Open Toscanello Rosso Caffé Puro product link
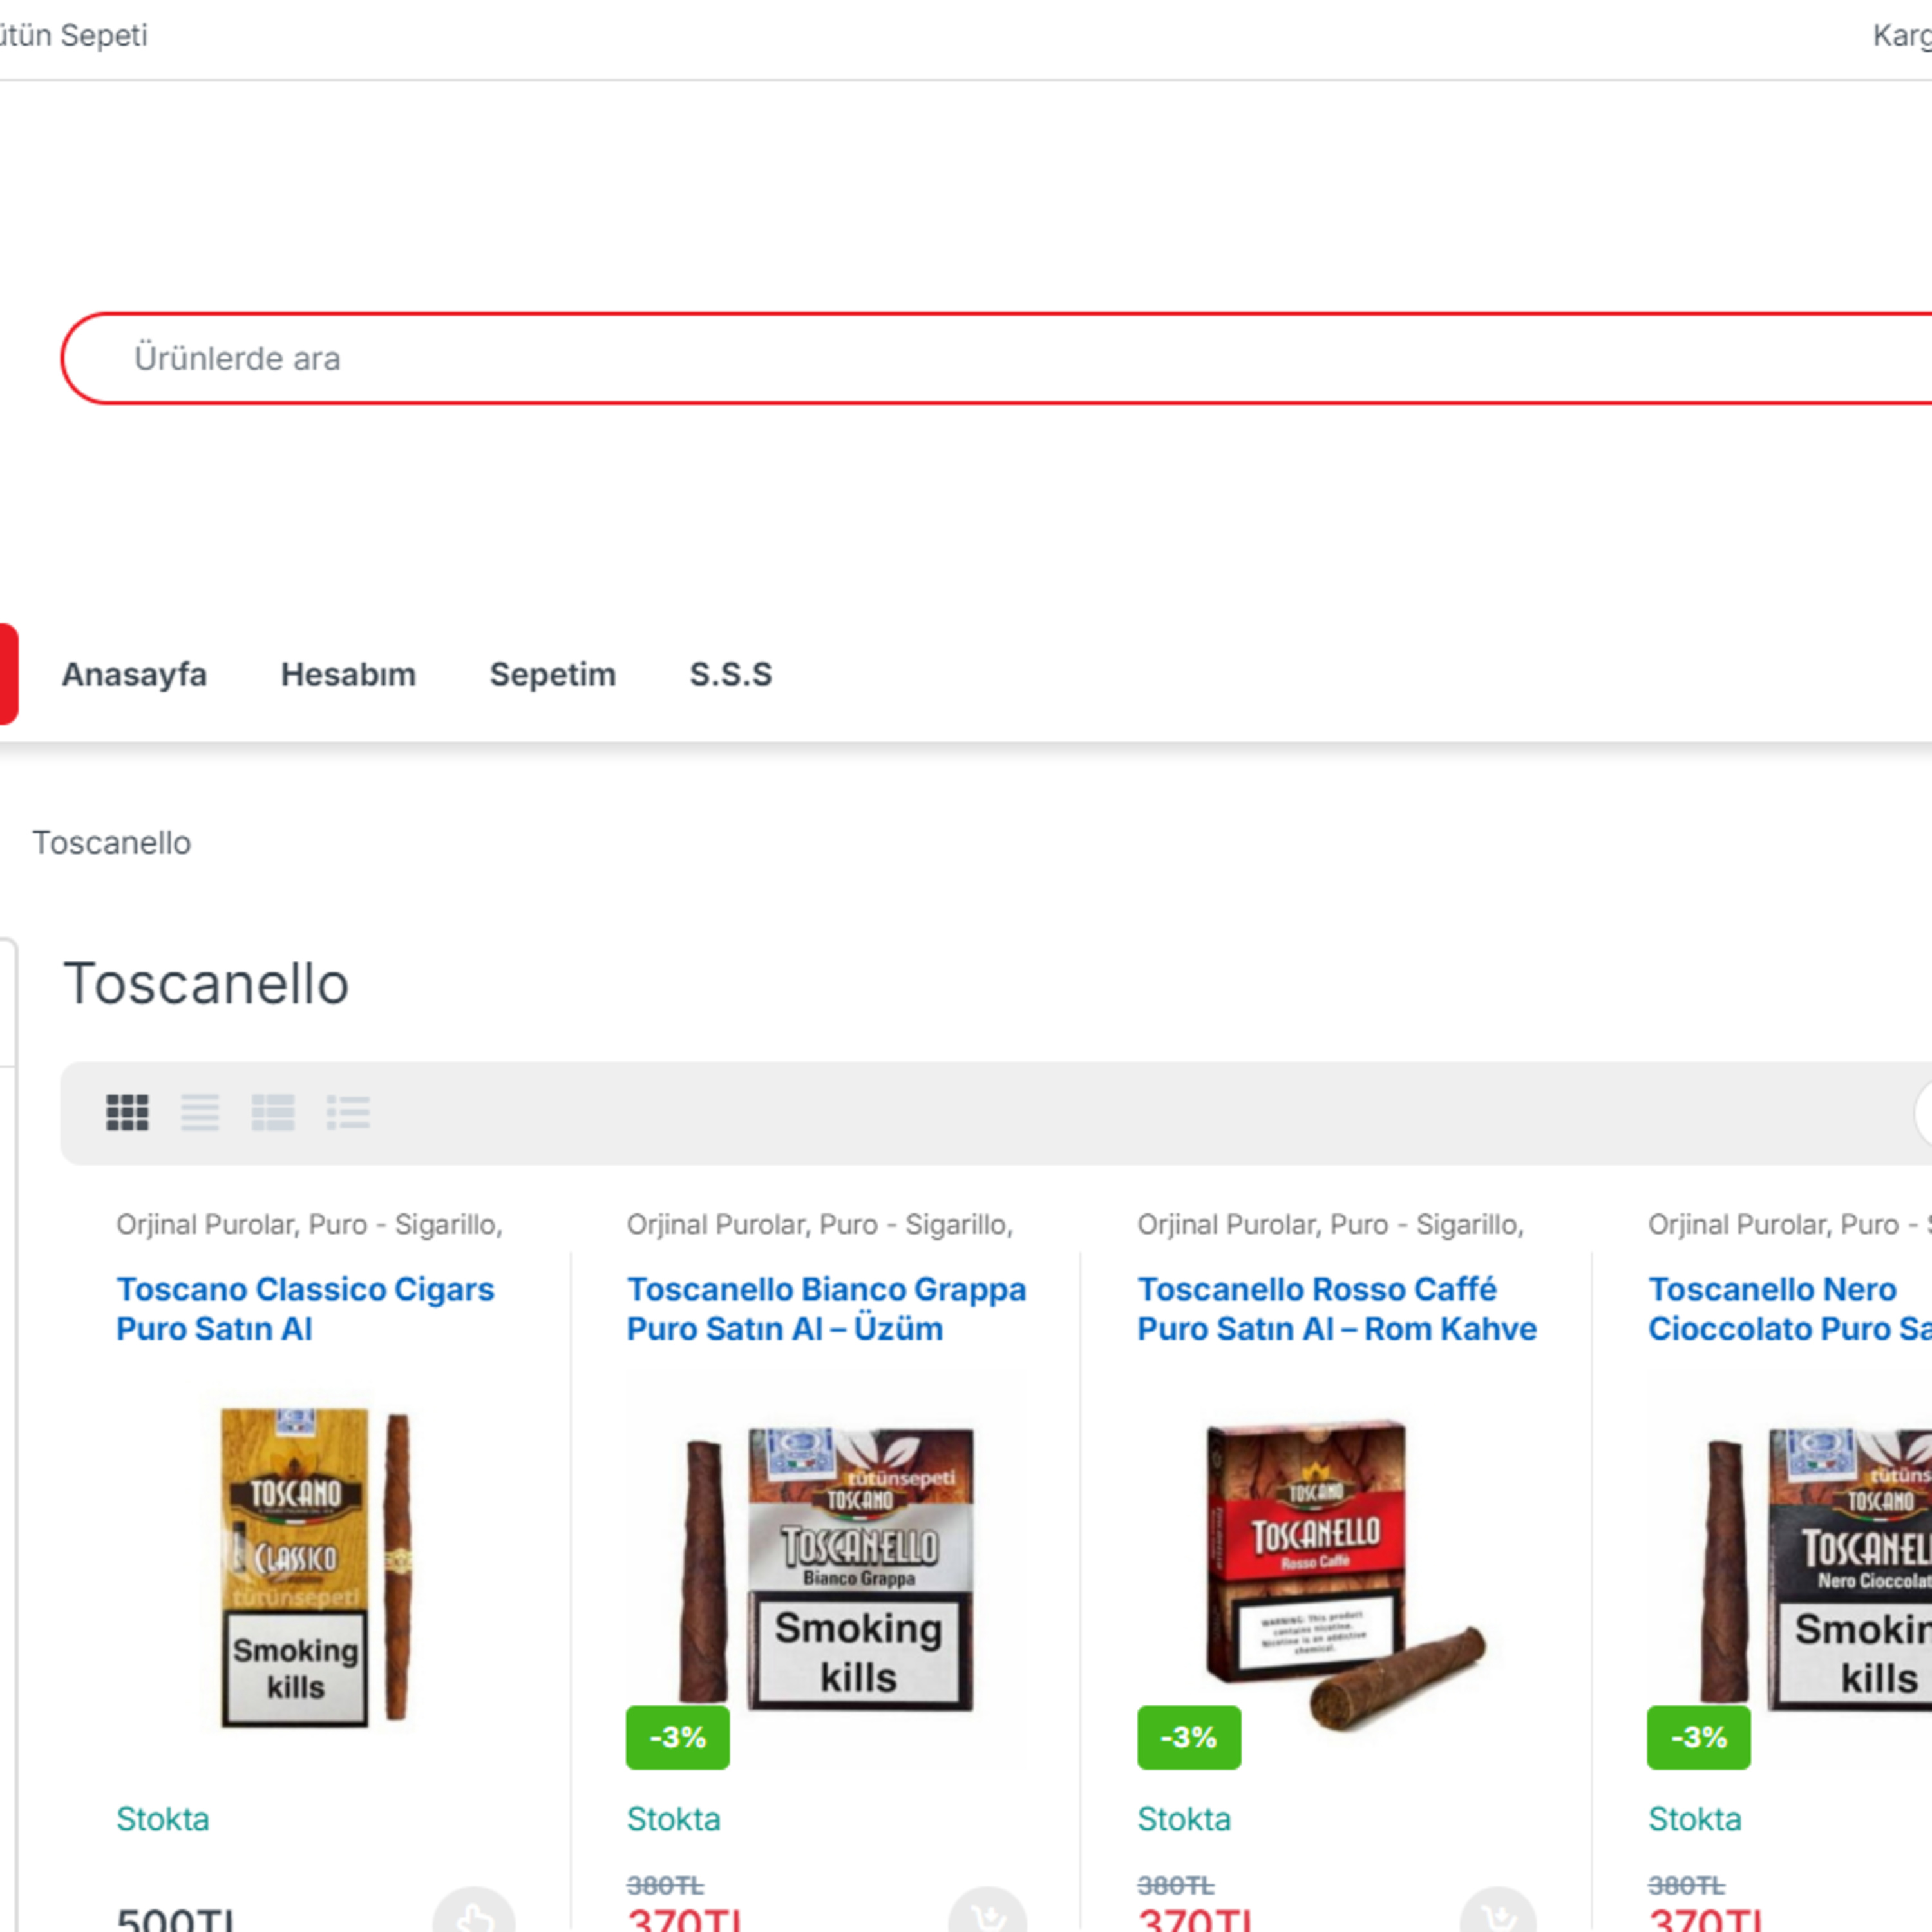Image resolution: width=1932 pixels, height=1932 pixels. click(1337, 1309)
